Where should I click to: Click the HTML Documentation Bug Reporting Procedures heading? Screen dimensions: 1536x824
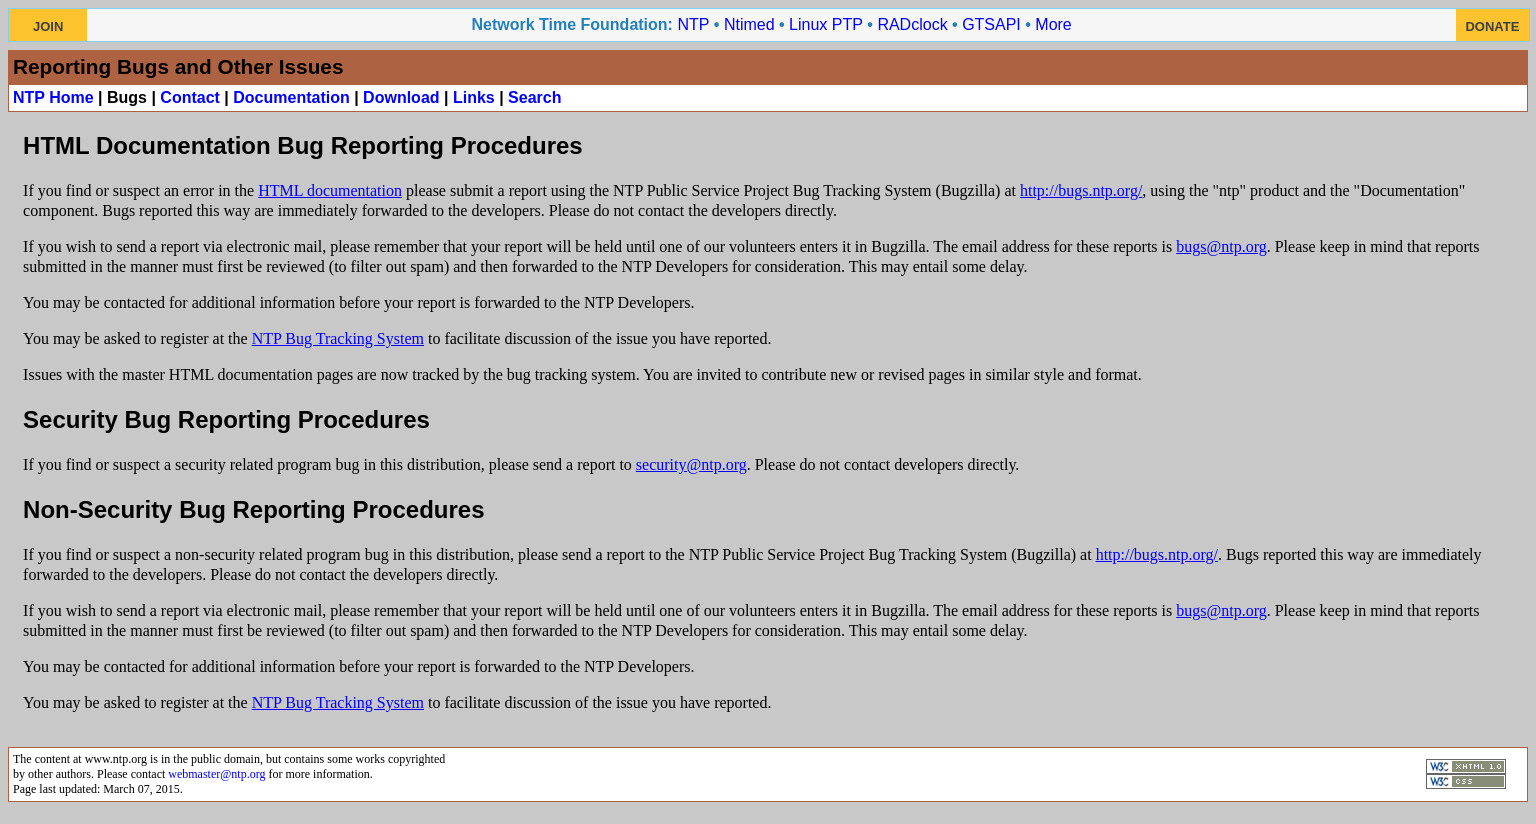pos(302,146)
